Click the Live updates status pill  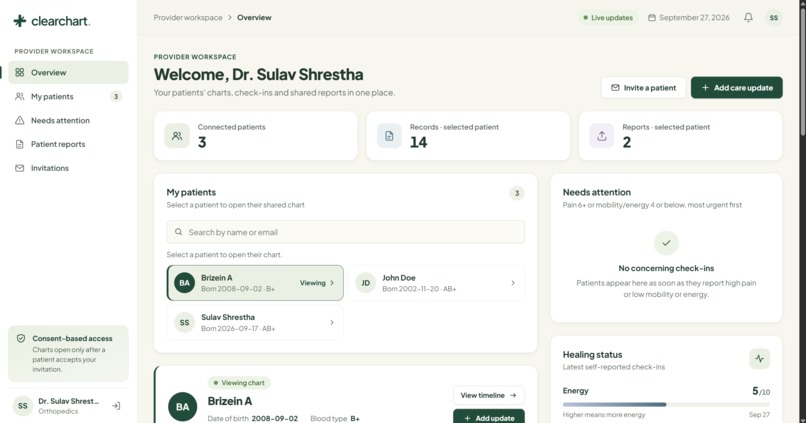pos(608,17)
